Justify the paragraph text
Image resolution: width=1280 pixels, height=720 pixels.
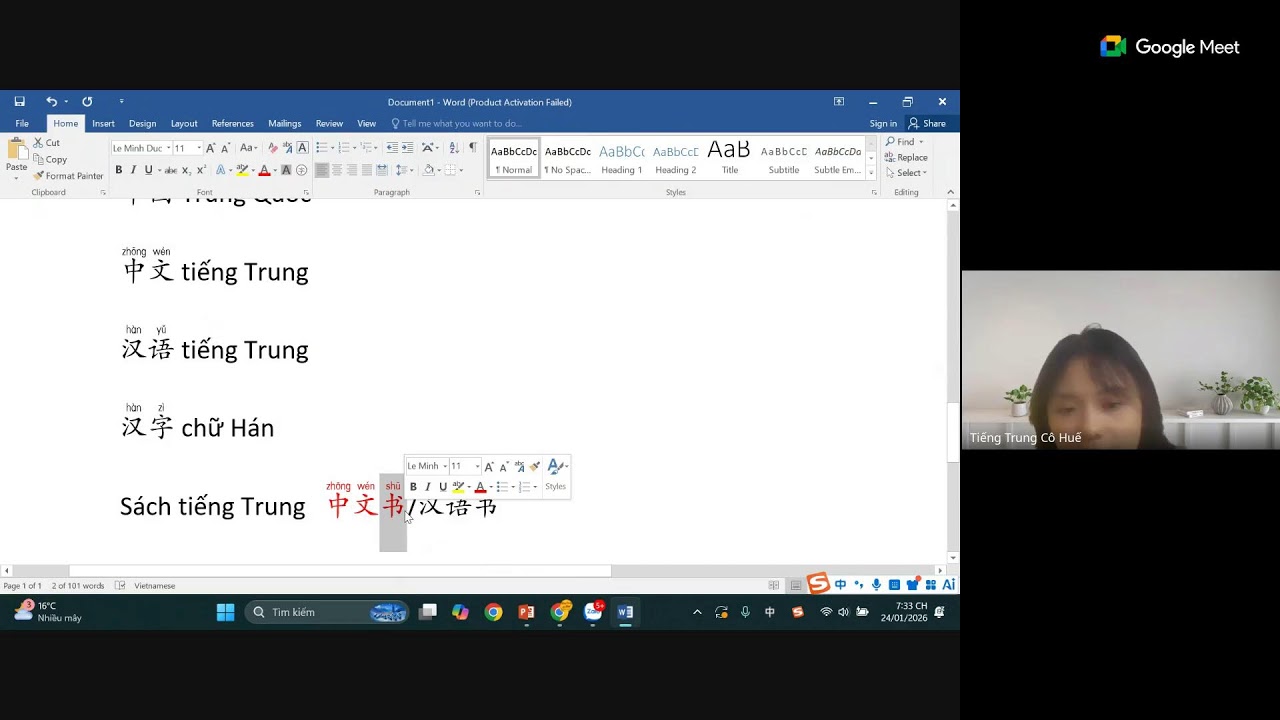coord(367,170)
